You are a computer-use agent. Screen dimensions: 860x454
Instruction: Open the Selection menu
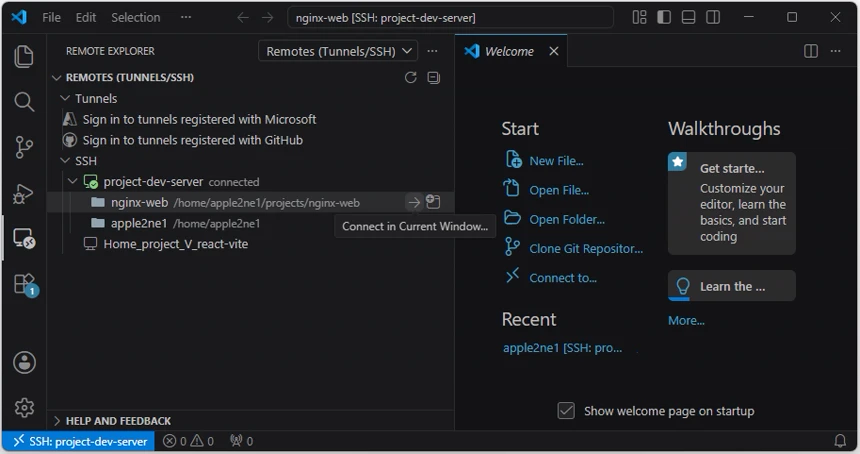pyautogui.click(x=135, y=18)
